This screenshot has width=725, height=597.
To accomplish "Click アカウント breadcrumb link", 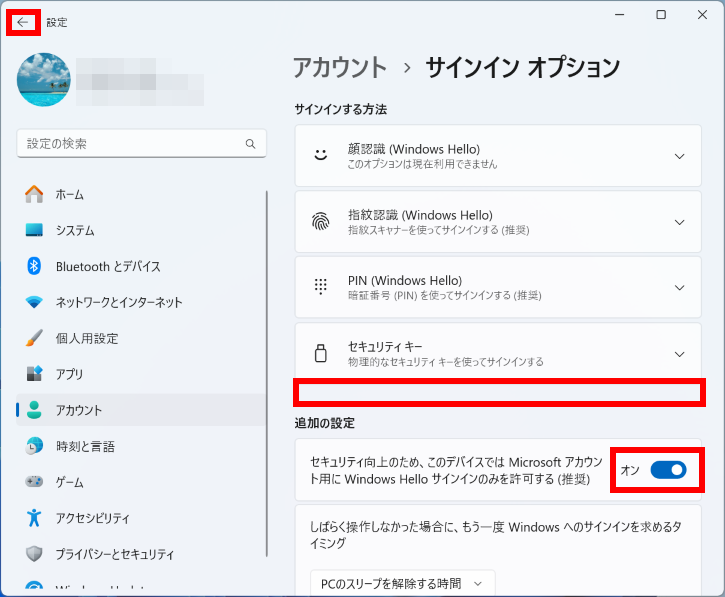I will [x=340, y=68].
